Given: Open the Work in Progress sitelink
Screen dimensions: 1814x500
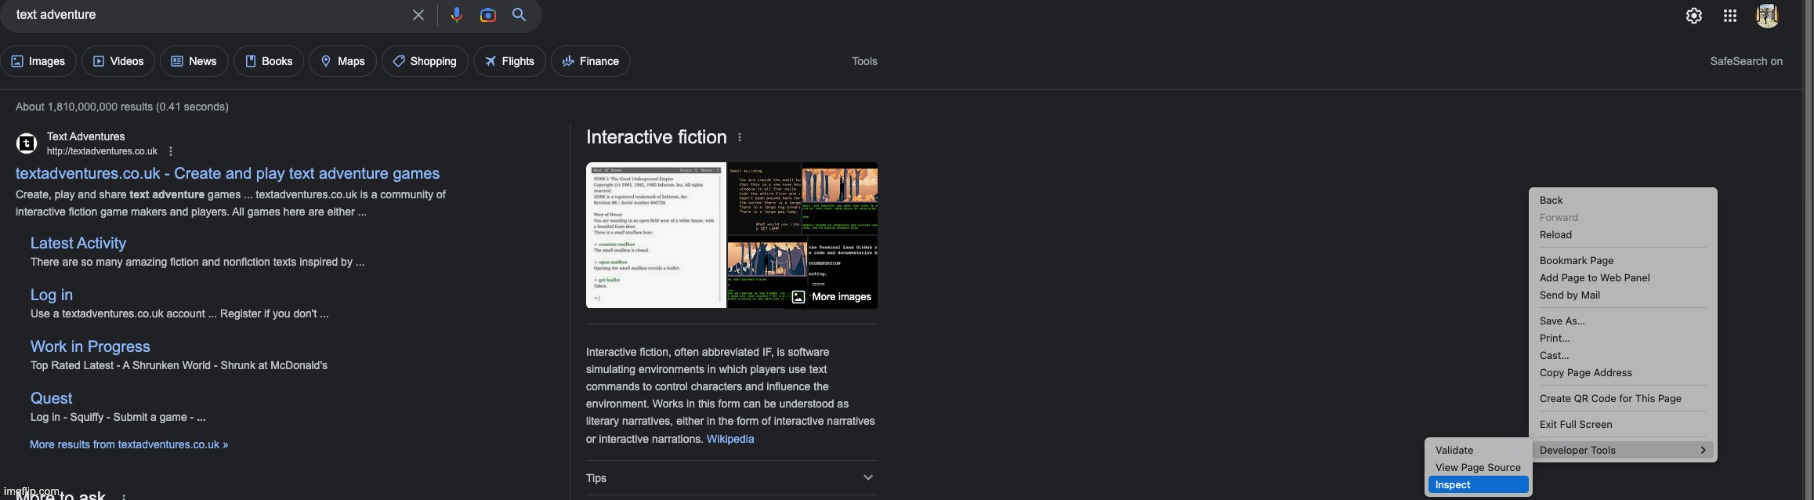Looking at the screenshot, I should pos(90,347).
